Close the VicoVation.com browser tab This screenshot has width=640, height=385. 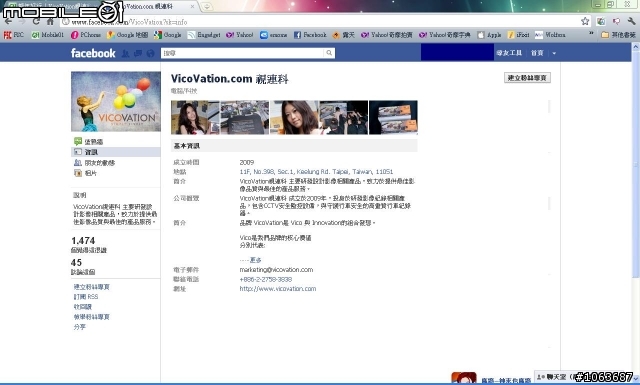tap(193, 7)
